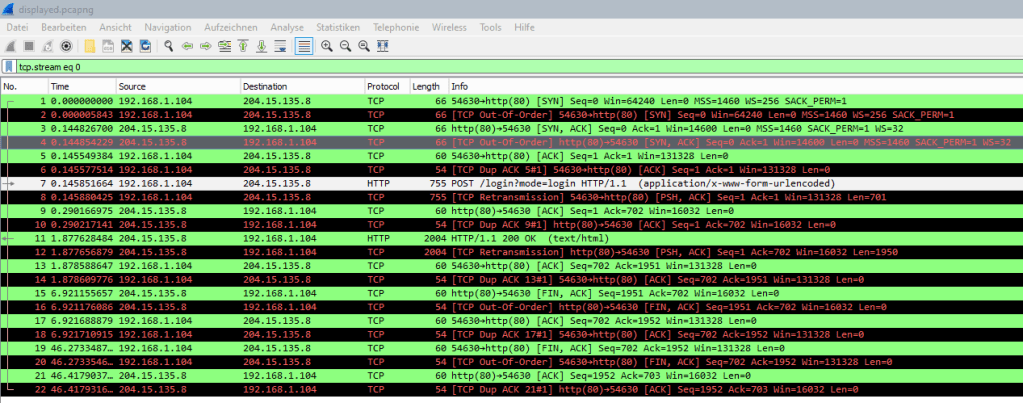Click the close capture file icon
Image resolution: width=1023 pixels, height=403 pixels.
click(127, 46)
